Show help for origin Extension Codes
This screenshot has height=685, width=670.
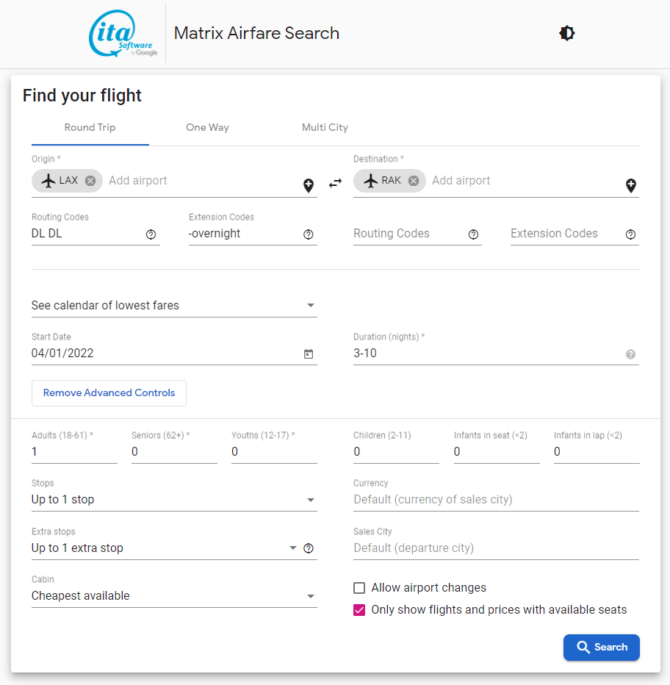point(308,235)
